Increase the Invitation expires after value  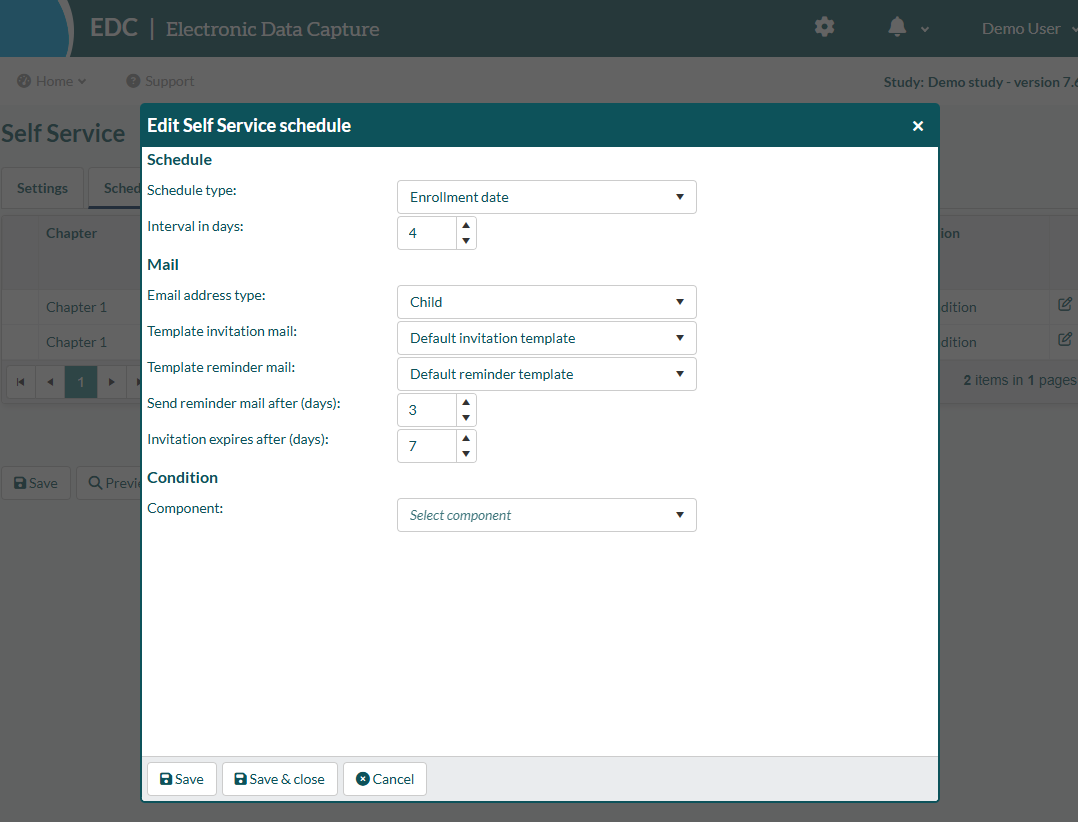click(x=466, y=438)
